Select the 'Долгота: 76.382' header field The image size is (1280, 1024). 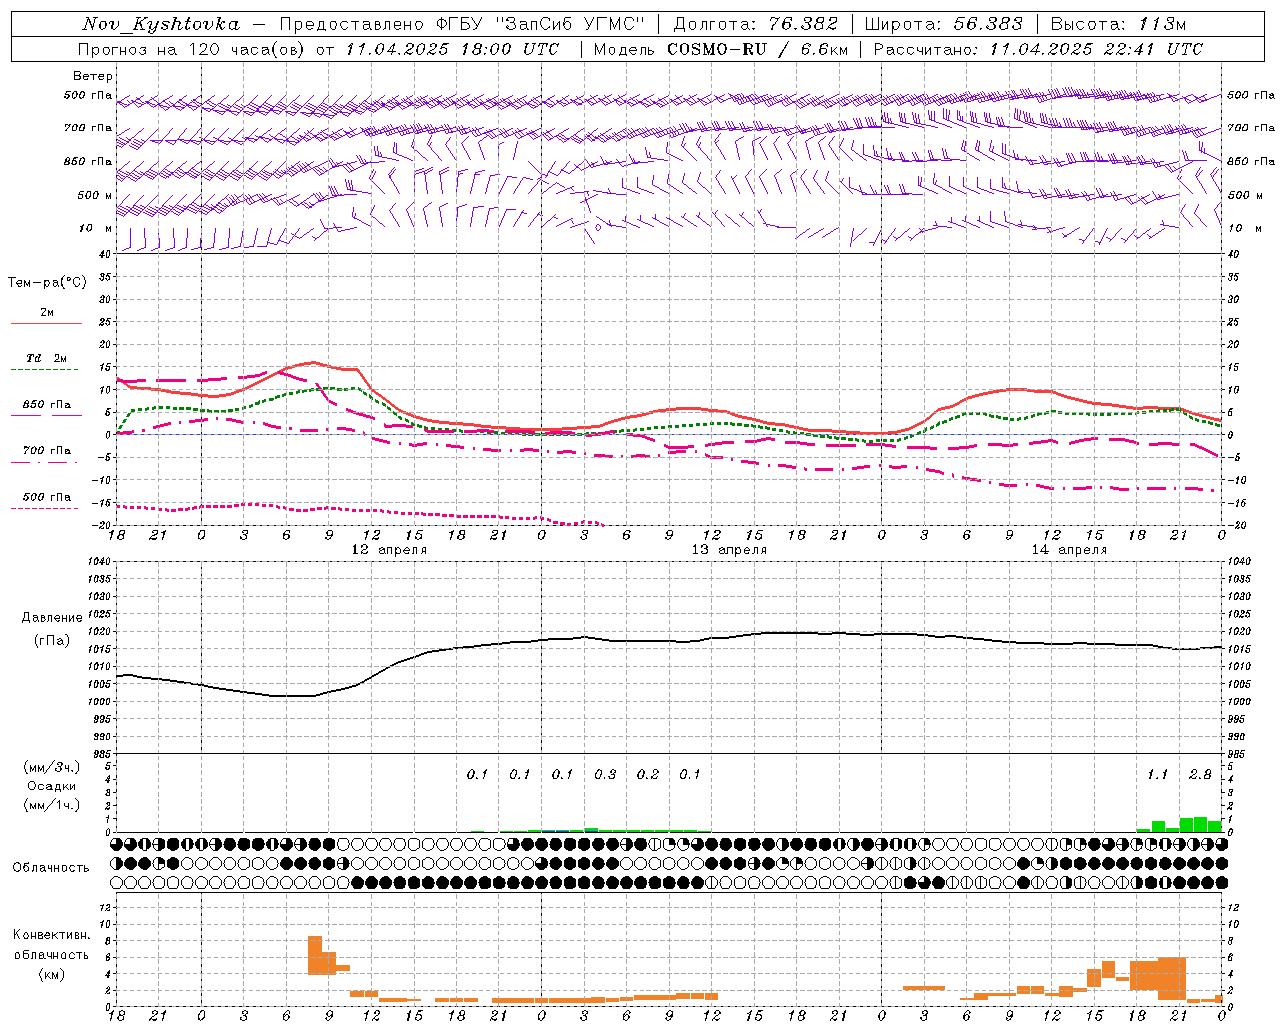coord(755,24)
